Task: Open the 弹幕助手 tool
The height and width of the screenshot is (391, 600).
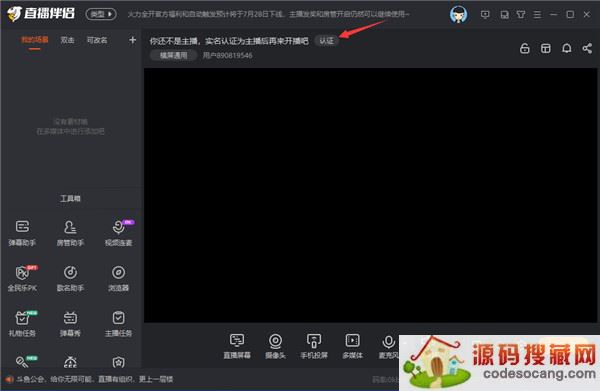Action: coord(22,233)
